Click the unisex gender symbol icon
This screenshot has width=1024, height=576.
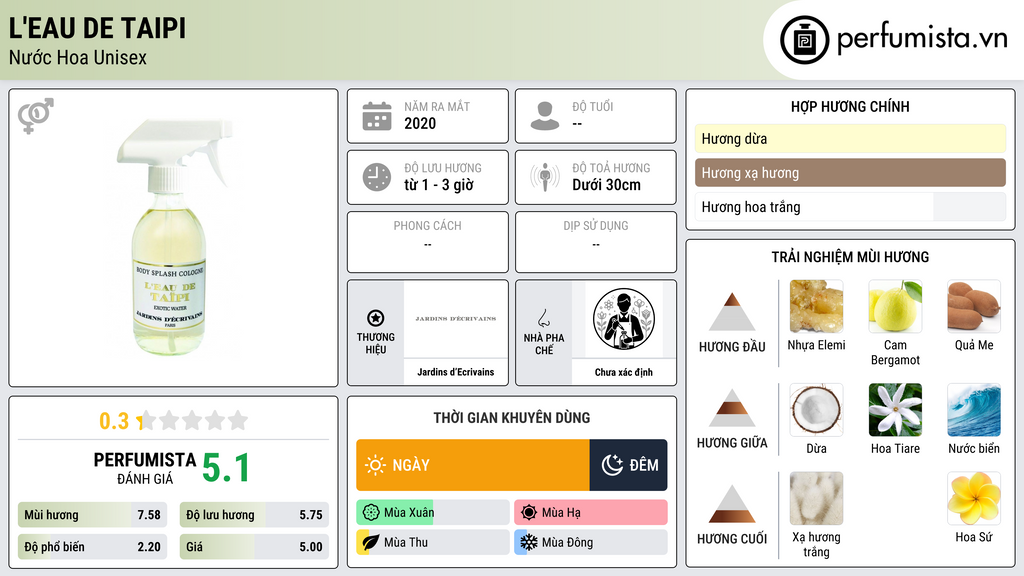pyautogui.click(x=35, y=115)
